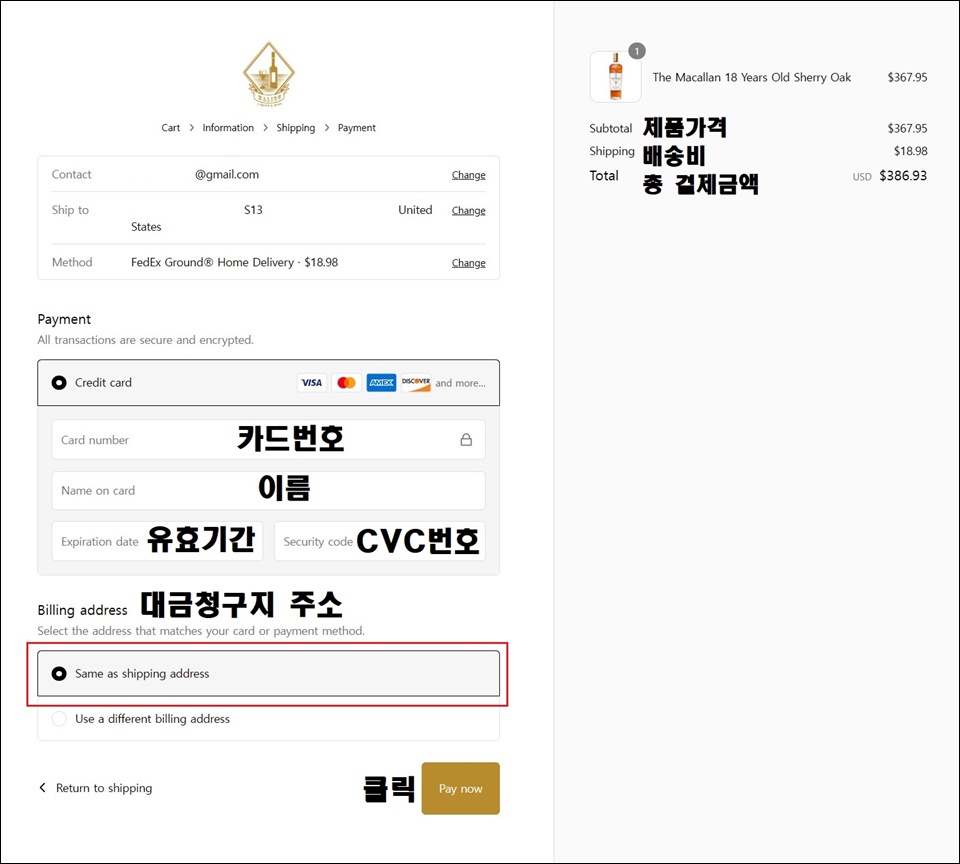Screen dimensions: 960x864
Task: Click the Discover card icon
Action: pyautogui.click(x=416, y=383)
